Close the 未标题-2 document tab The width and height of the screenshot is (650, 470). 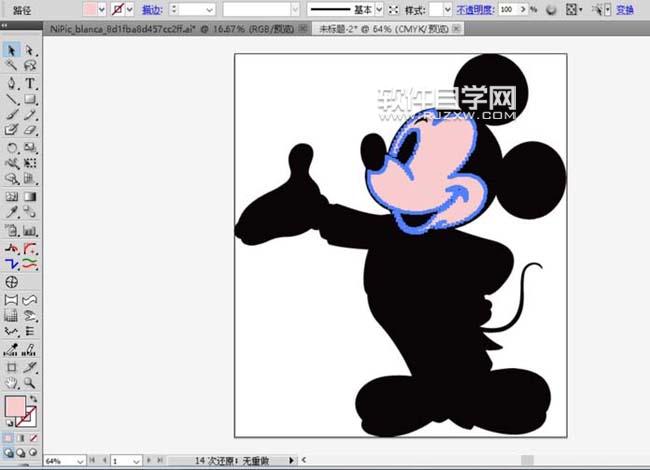[x=457, y=30]
